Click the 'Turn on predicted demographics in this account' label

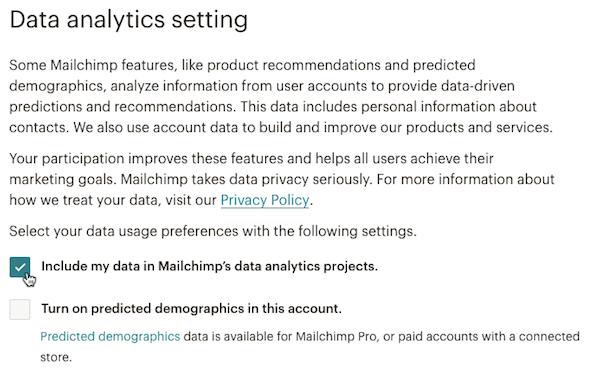click(191, 308)
